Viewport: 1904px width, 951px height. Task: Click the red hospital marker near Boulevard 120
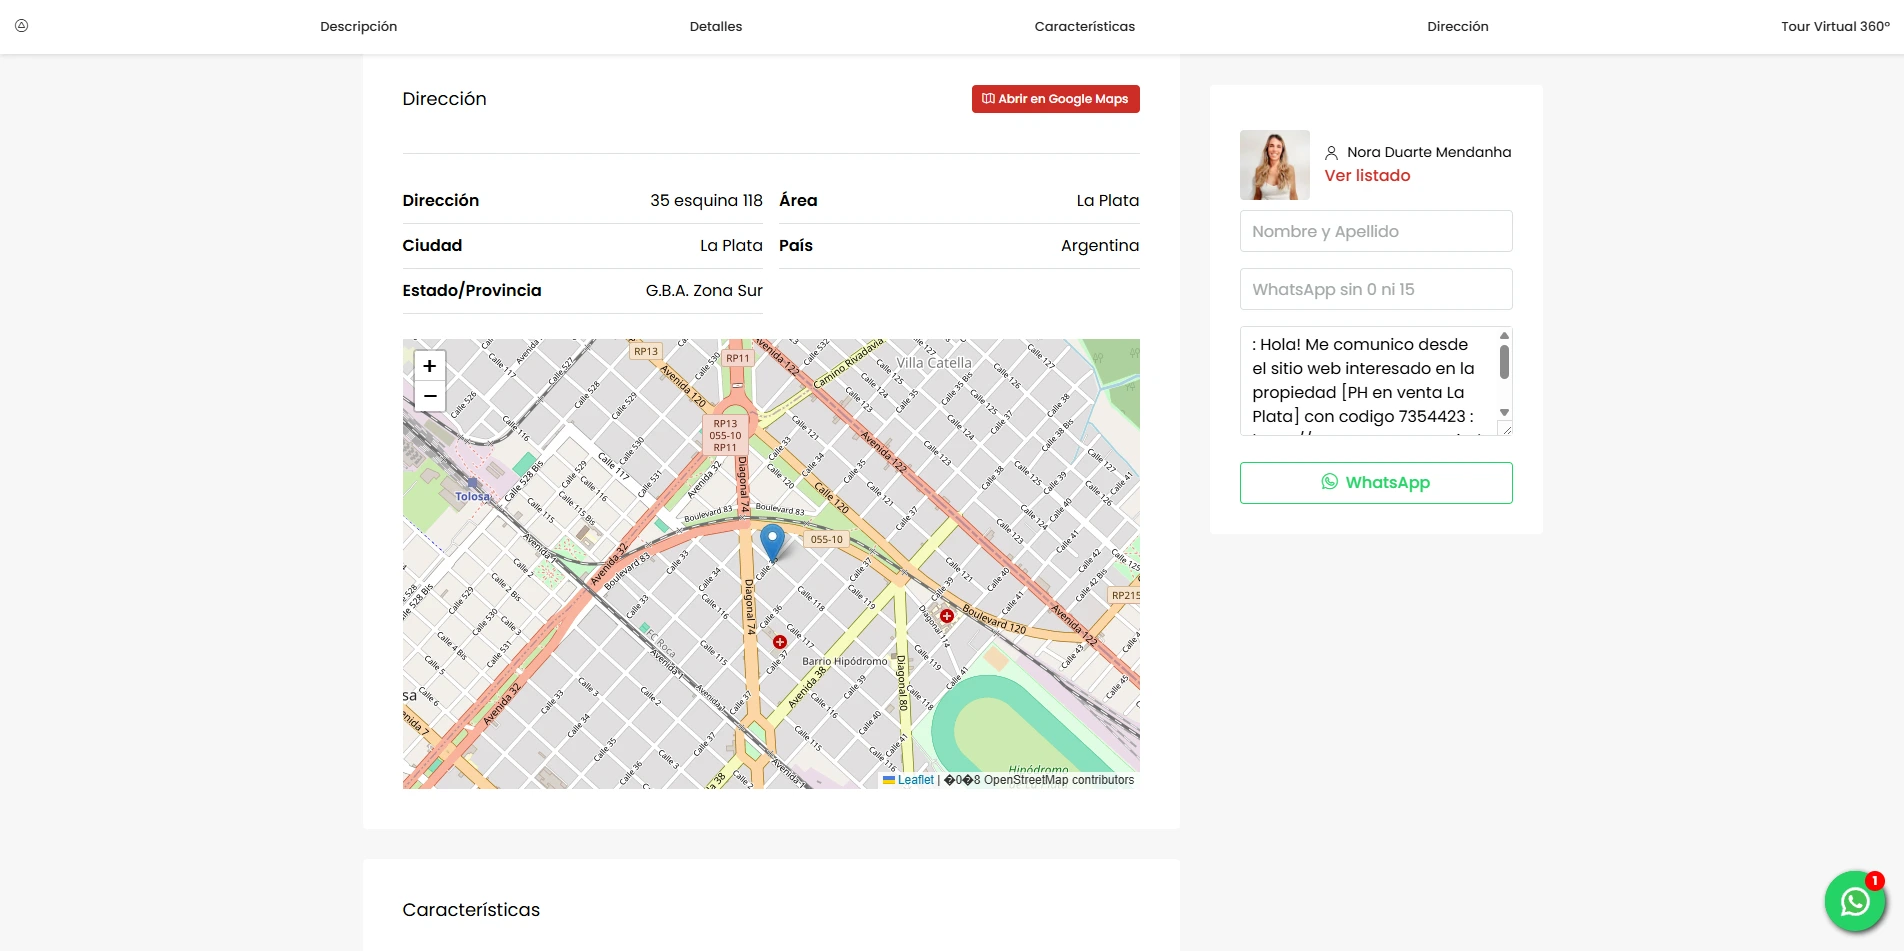click(946, 616)
